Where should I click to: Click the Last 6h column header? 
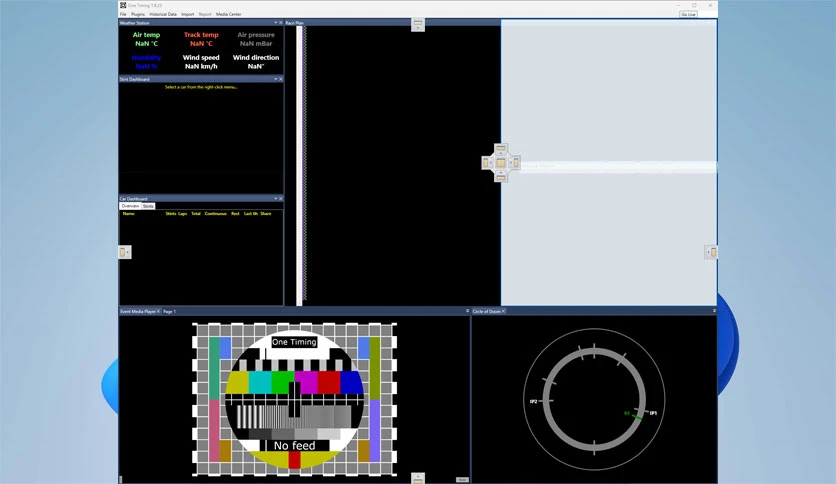pos(251,214)
